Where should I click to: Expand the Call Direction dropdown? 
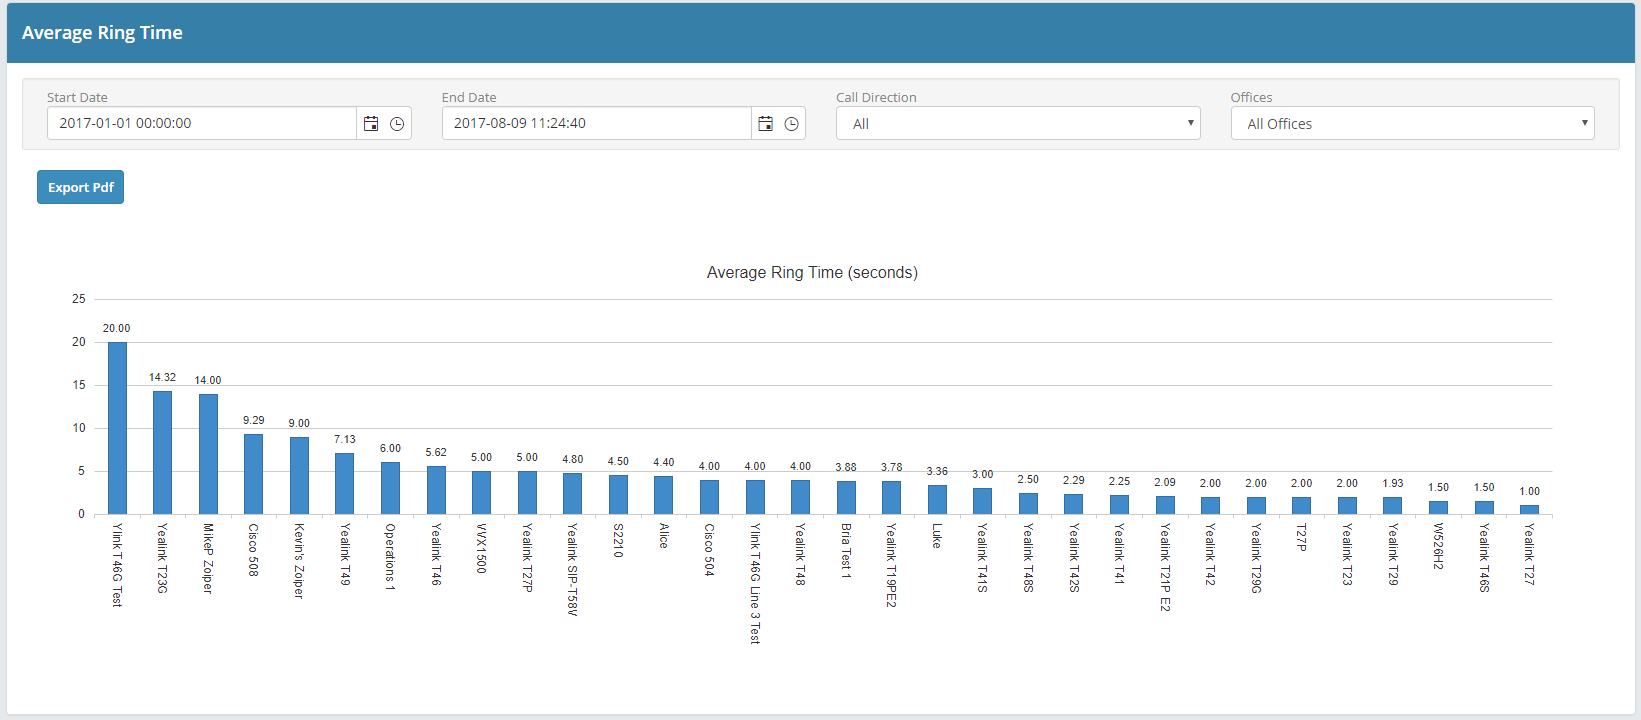[1017, 124]
